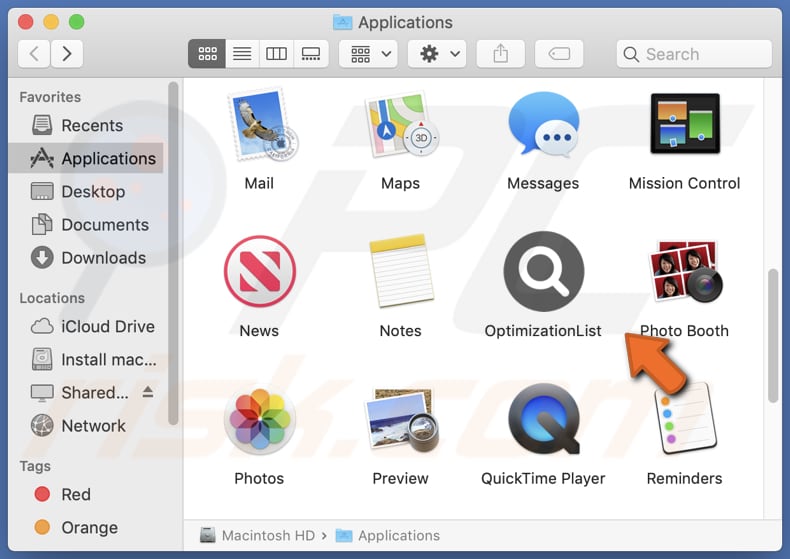The width and height of the screenshot is (790, 559).
Task: Open Downloads in the sidebar
Action: point(86,258)
